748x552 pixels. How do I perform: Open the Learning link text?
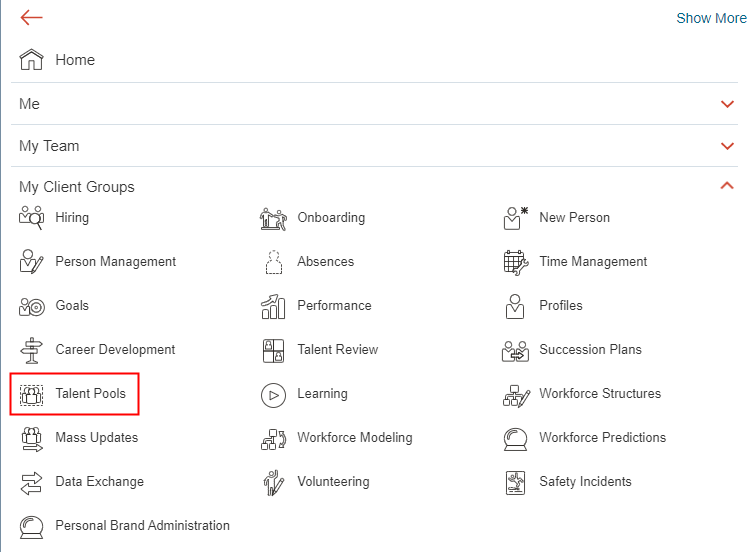point(322,394)
